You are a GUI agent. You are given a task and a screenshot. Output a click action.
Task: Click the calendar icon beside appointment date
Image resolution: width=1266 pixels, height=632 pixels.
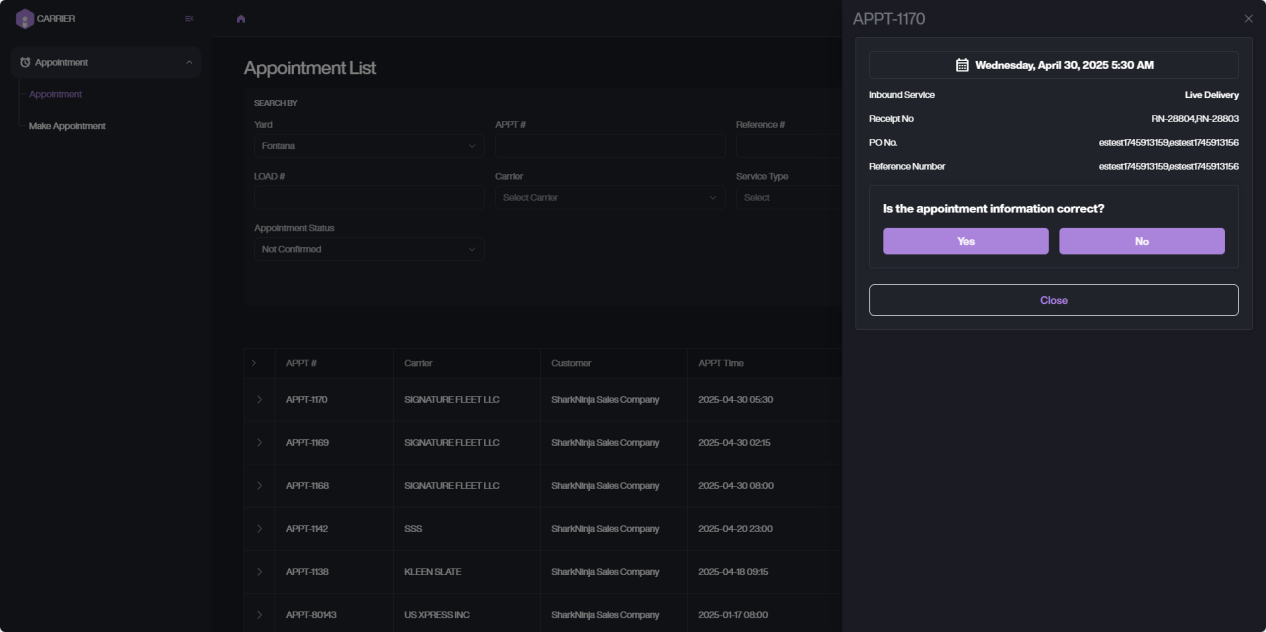962,65
